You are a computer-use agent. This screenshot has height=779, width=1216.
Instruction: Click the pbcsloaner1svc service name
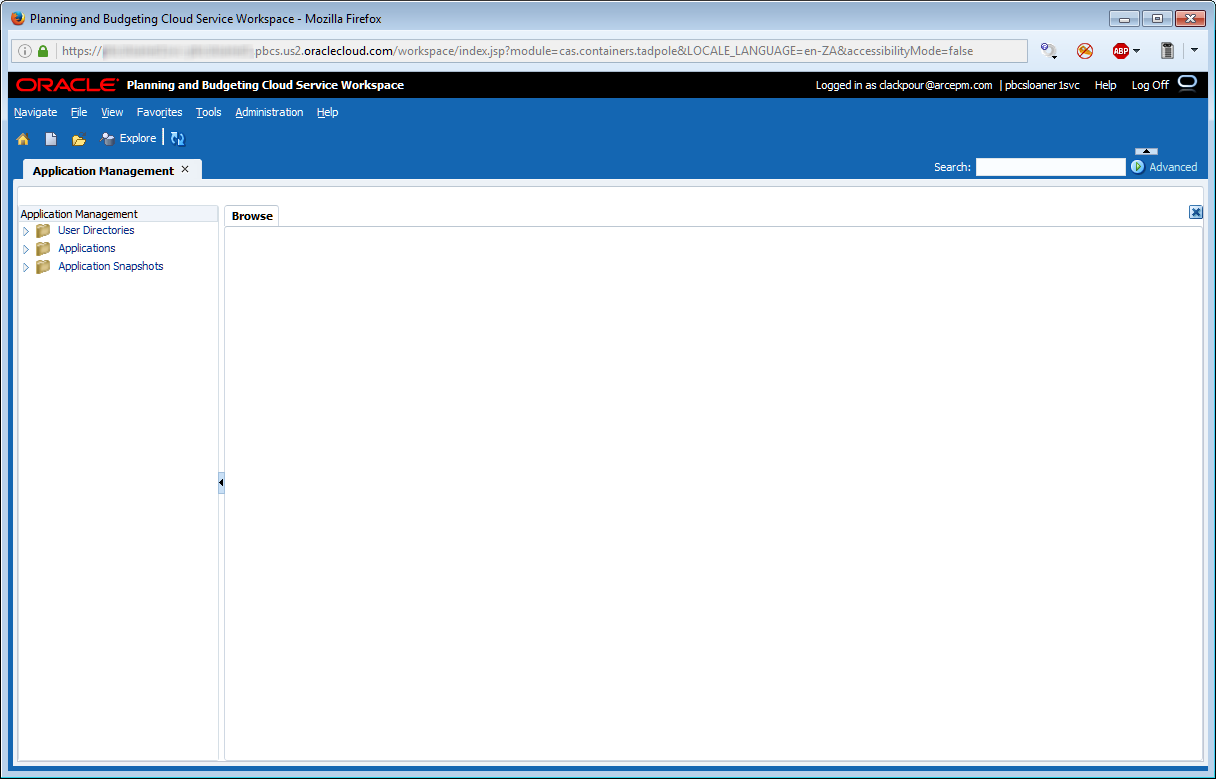click(x=1042, y=85)
